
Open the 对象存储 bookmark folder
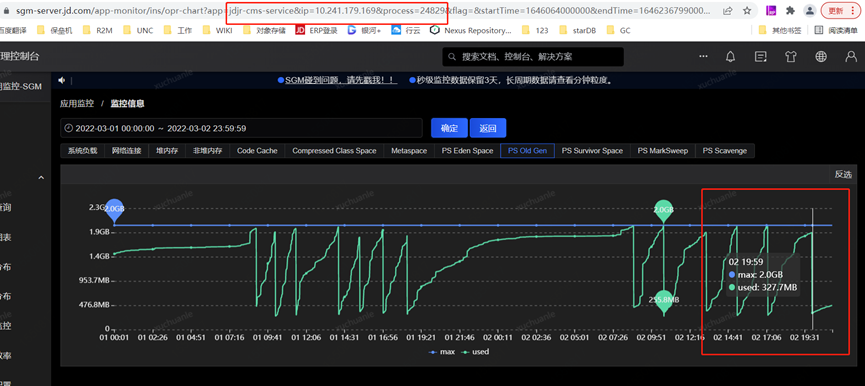click(265, 31)
